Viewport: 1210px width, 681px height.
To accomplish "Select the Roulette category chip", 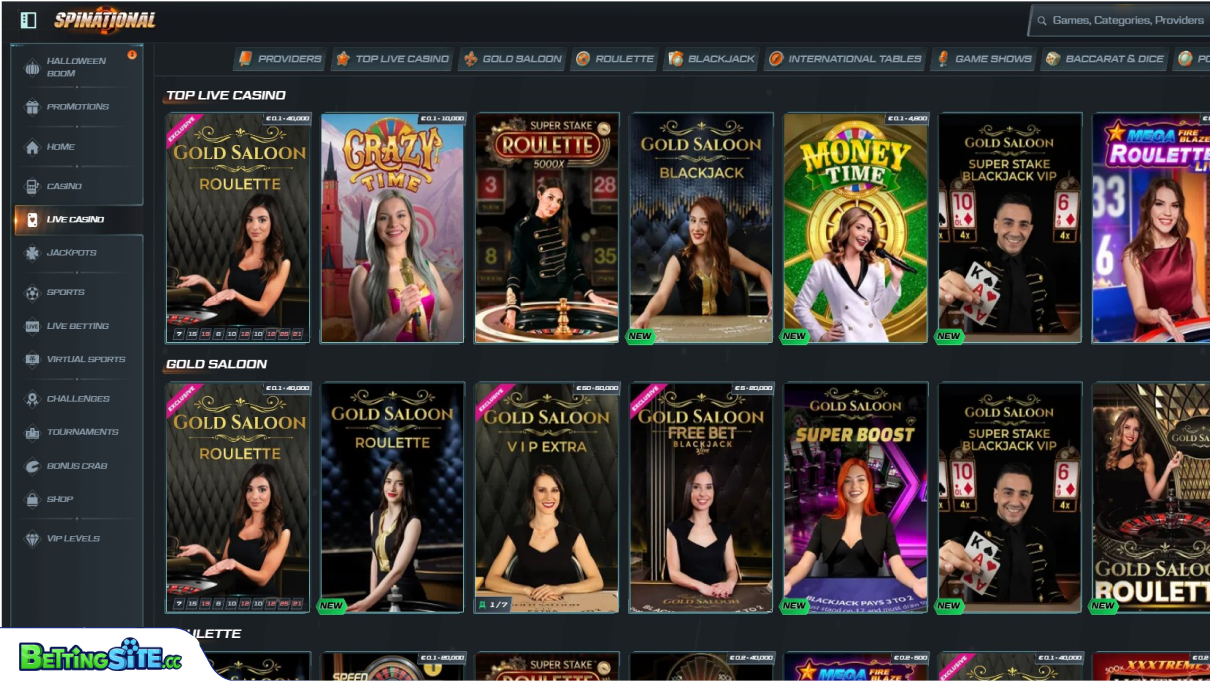I will pyautogui.click(x=613, y=58).
